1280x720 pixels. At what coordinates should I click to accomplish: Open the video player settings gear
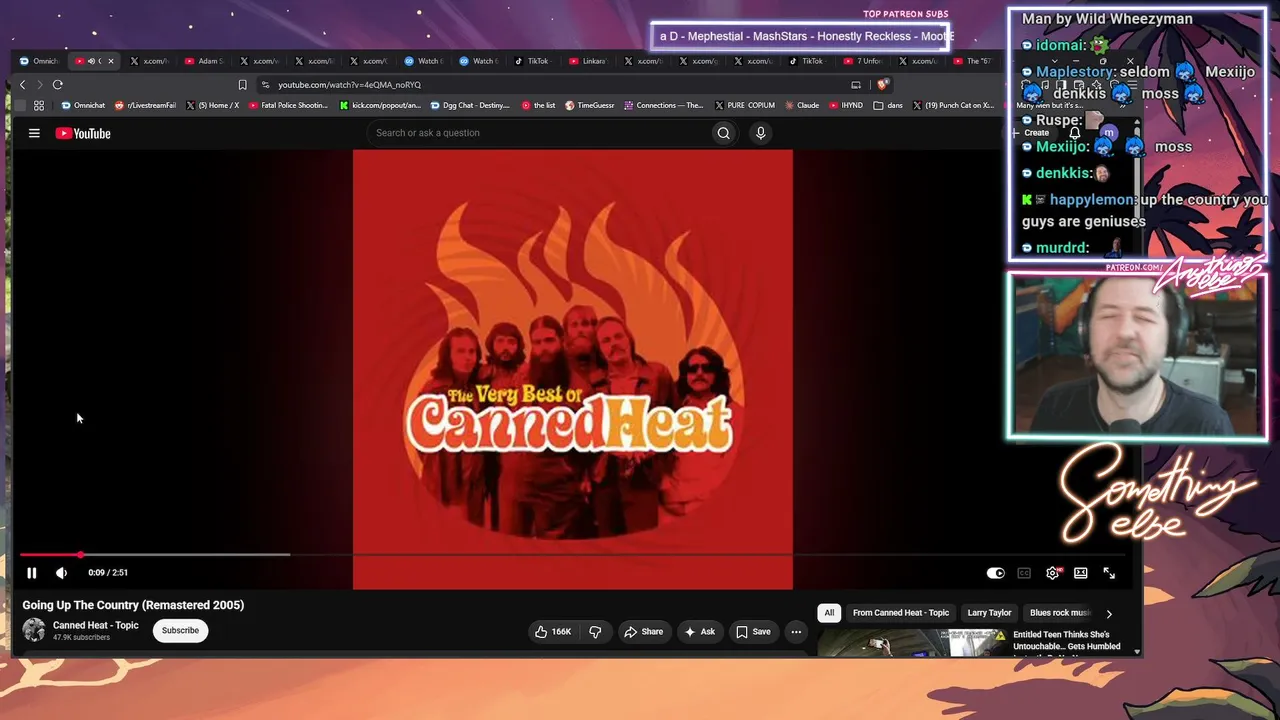click(1052, 573)
